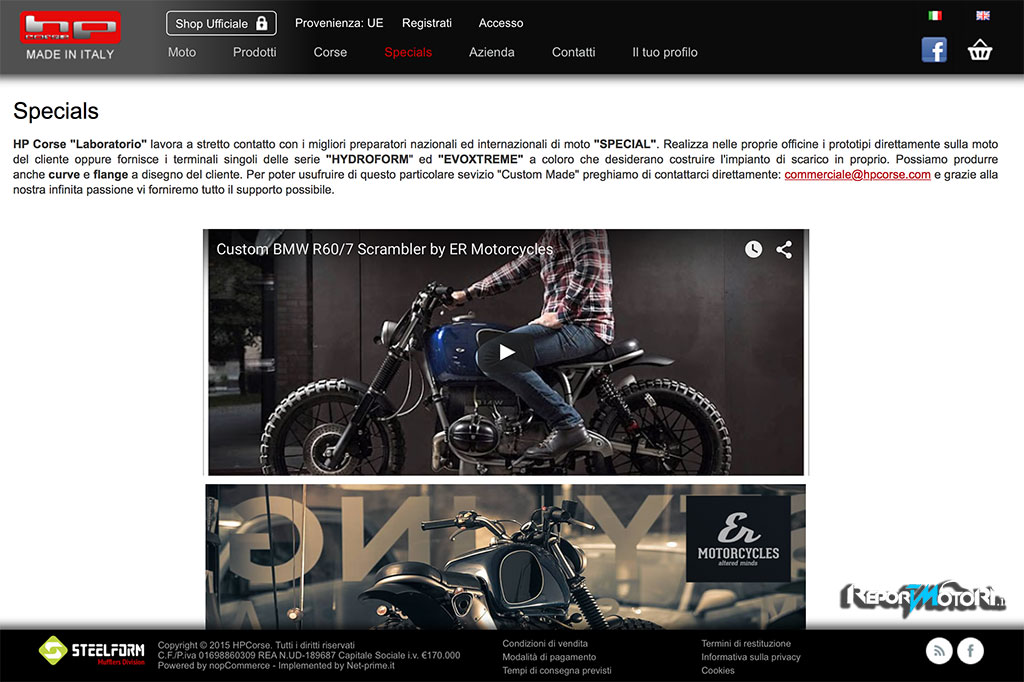Image resolution: width=1024 pixels, height=682 pixels.
Task: Click the footer Facebook round icon
Action: point(970,652)
